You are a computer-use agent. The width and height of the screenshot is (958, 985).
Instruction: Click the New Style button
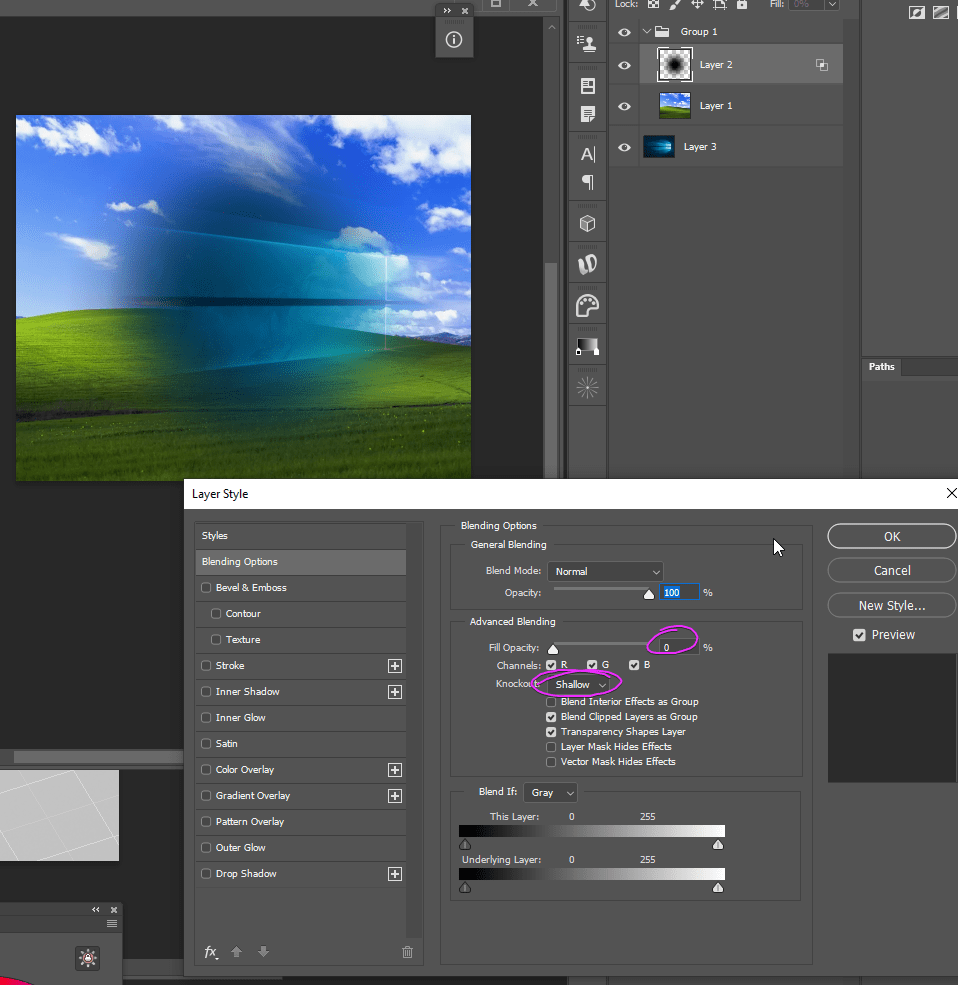[x=890, y=605]
